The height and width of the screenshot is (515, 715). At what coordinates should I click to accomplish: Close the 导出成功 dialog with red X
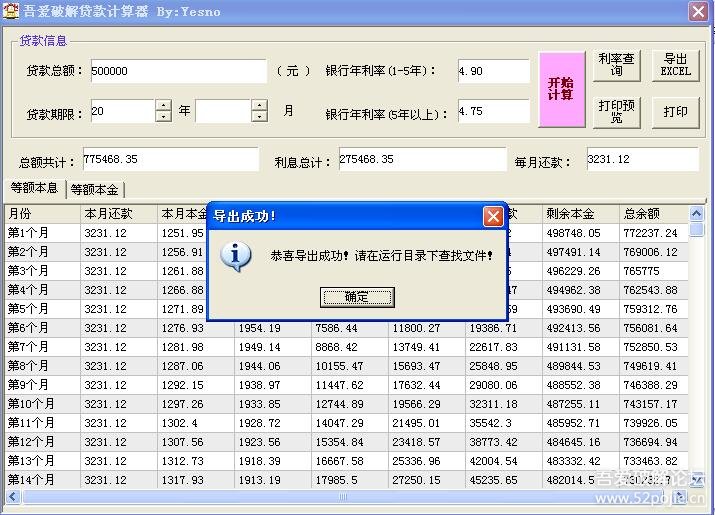[493, 216]
